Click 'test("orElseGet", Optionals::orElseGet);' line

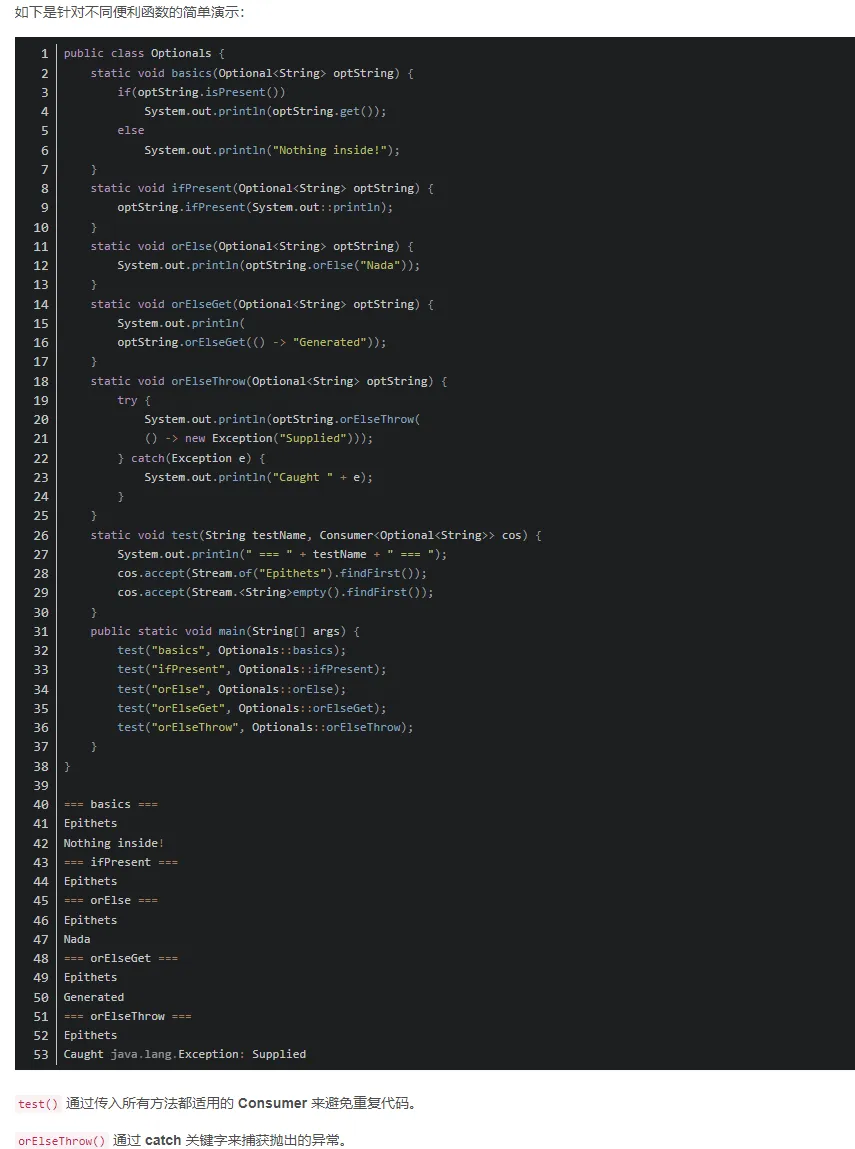tap(251, 708)
